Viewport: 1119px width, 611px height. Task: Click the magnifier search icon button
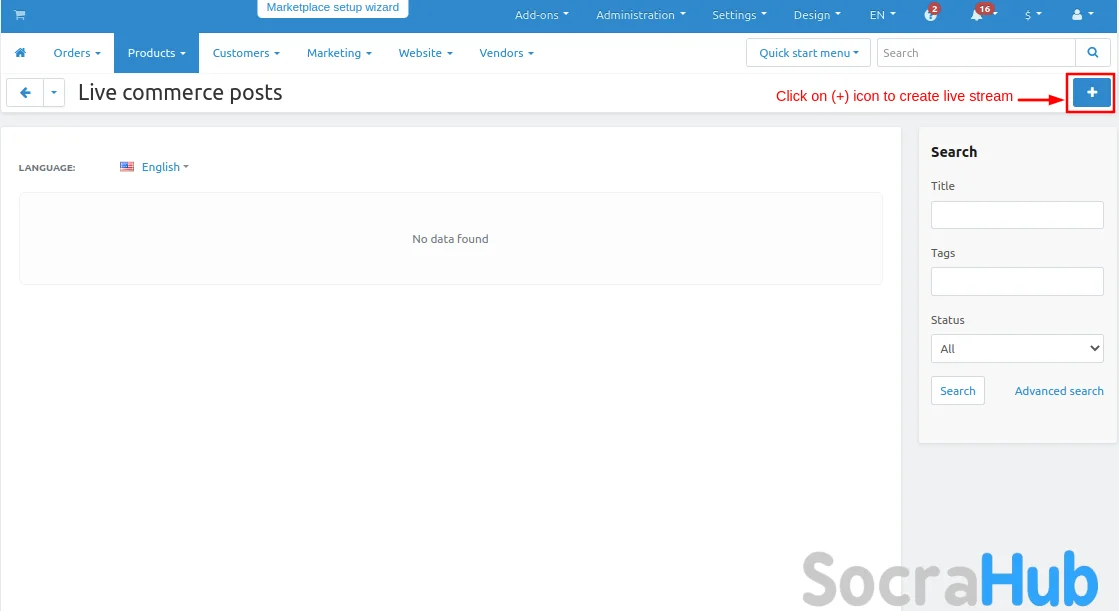tap(1091, 53)
